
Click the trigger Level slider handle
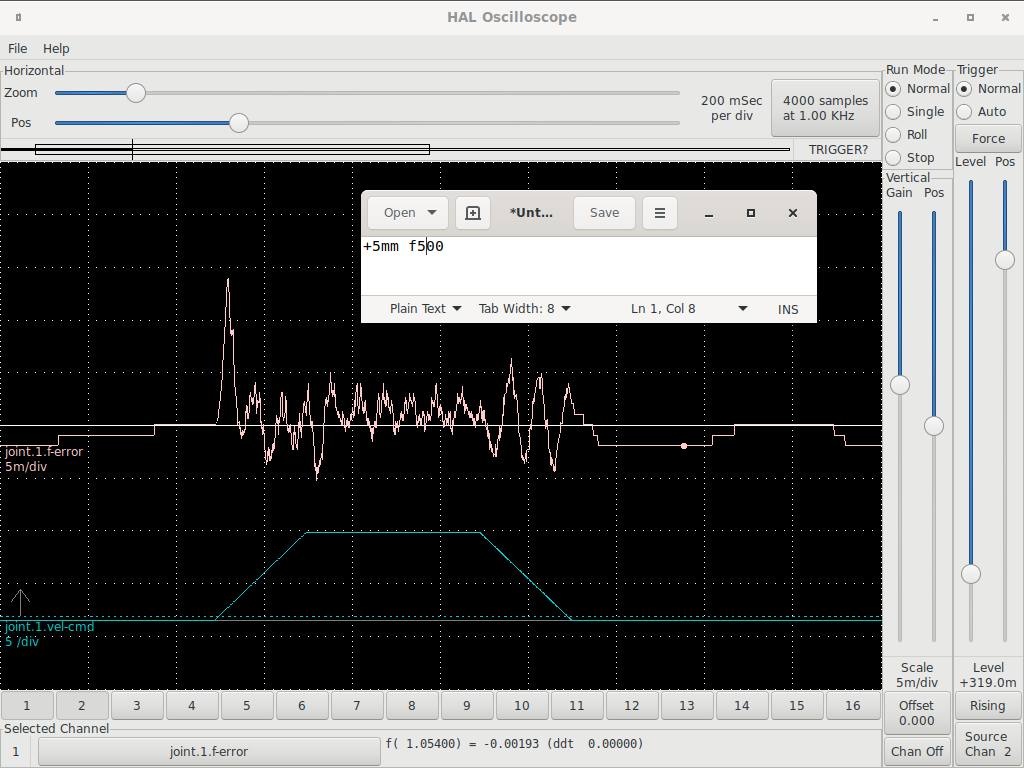point(971,574)
